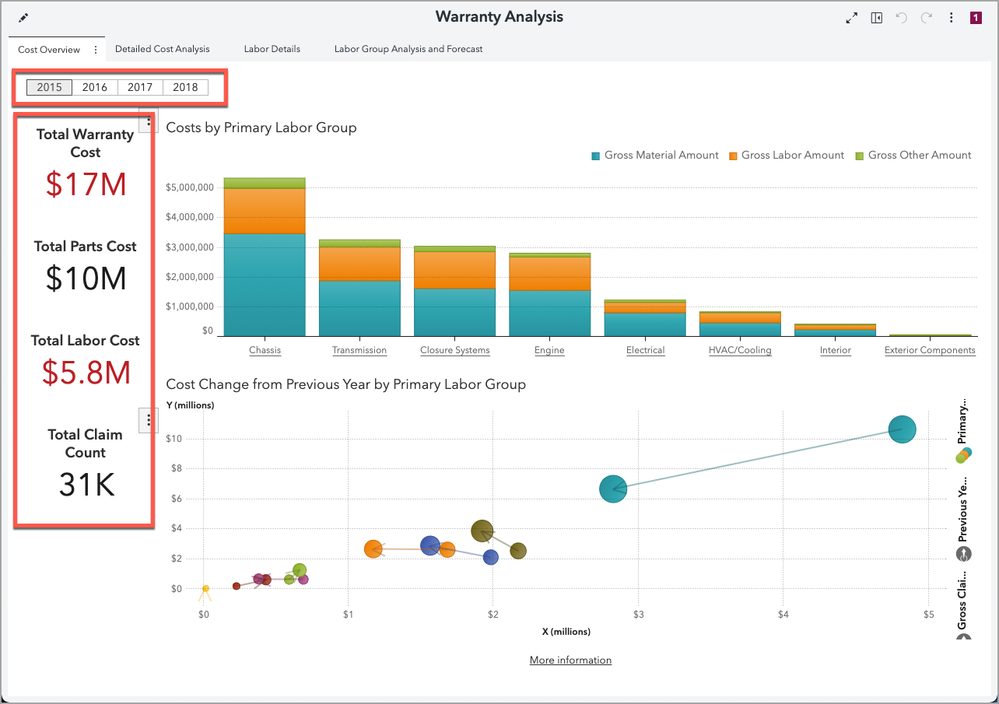The image size is (999, 704).
Task: Click the Chassis category axis label
Action: (x=264, y=351)
